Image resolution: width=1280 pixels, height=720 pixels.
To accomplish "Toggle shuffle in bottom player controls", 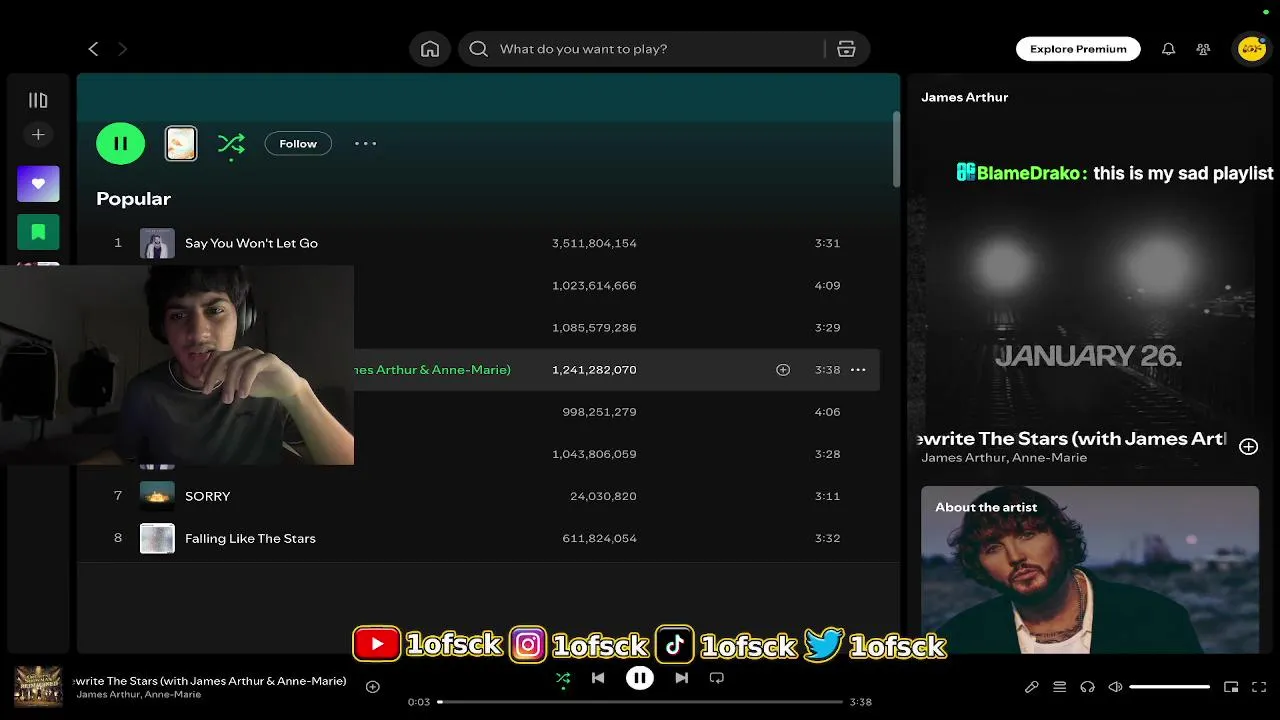I will coord(563,678).
